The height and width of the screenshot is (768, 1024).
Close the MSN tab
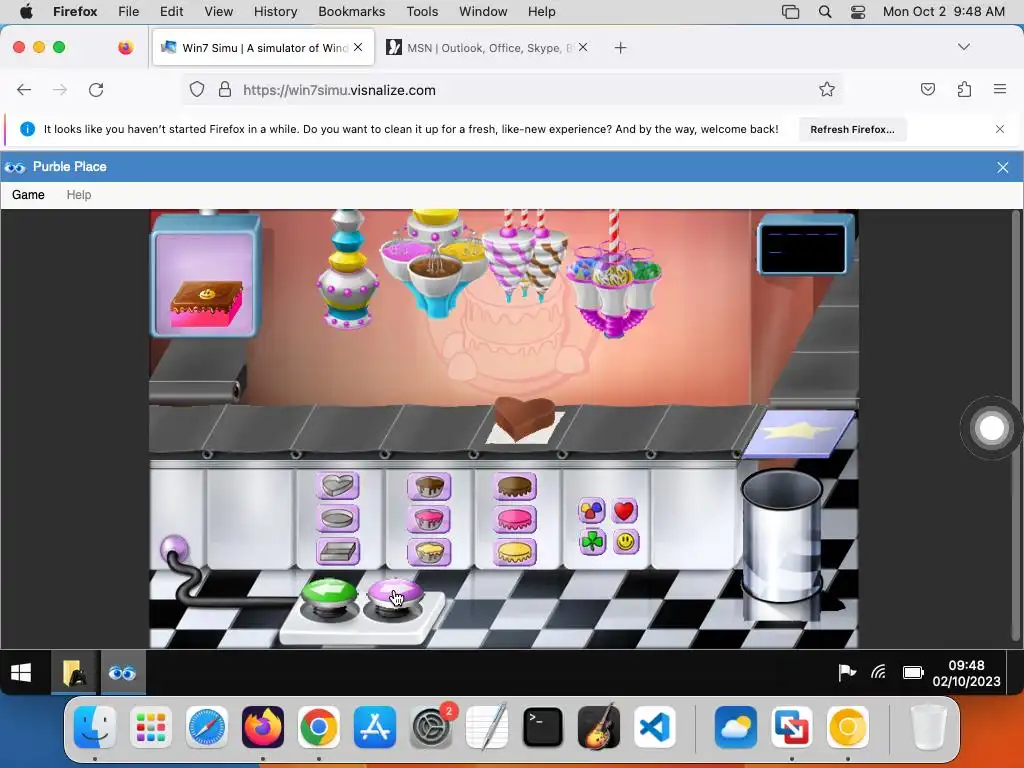pos(583,47)
